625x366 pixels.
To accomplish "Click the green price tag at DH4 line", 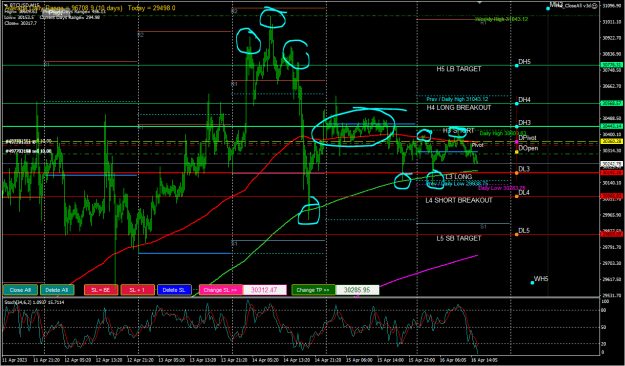I will 611,103.
